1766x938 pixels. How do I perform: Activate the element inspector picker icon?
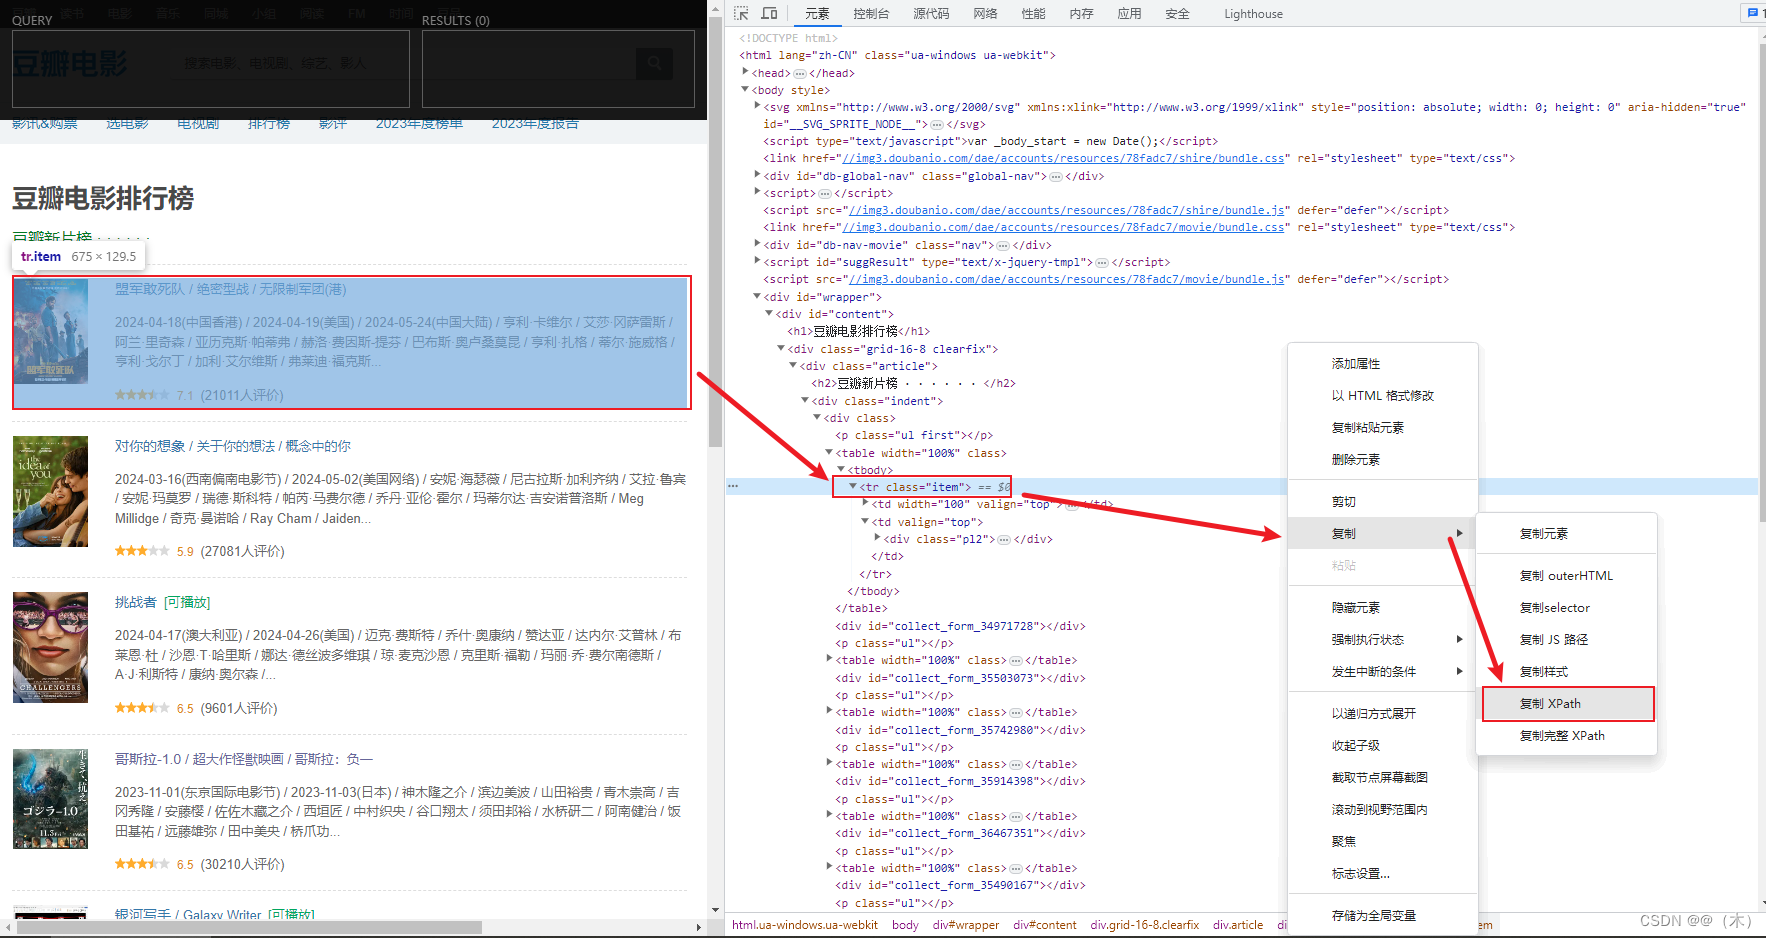(741, 13)
